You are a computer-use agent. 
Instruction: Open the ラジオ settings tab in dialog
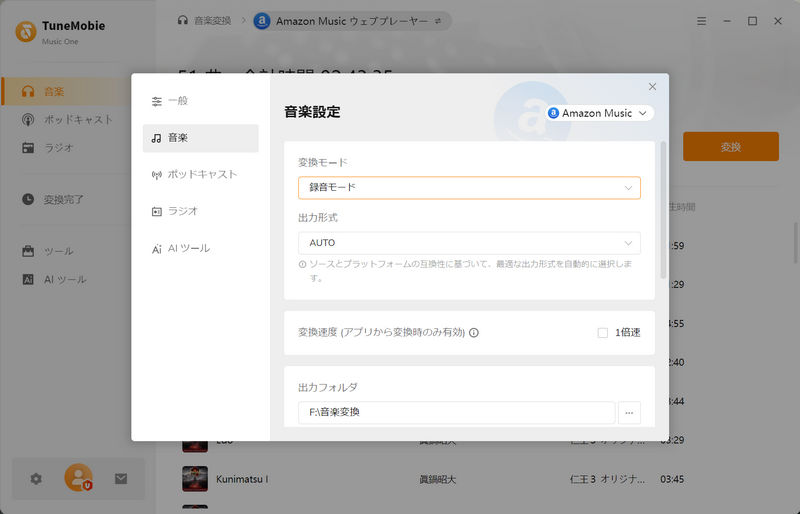point(200,211)
